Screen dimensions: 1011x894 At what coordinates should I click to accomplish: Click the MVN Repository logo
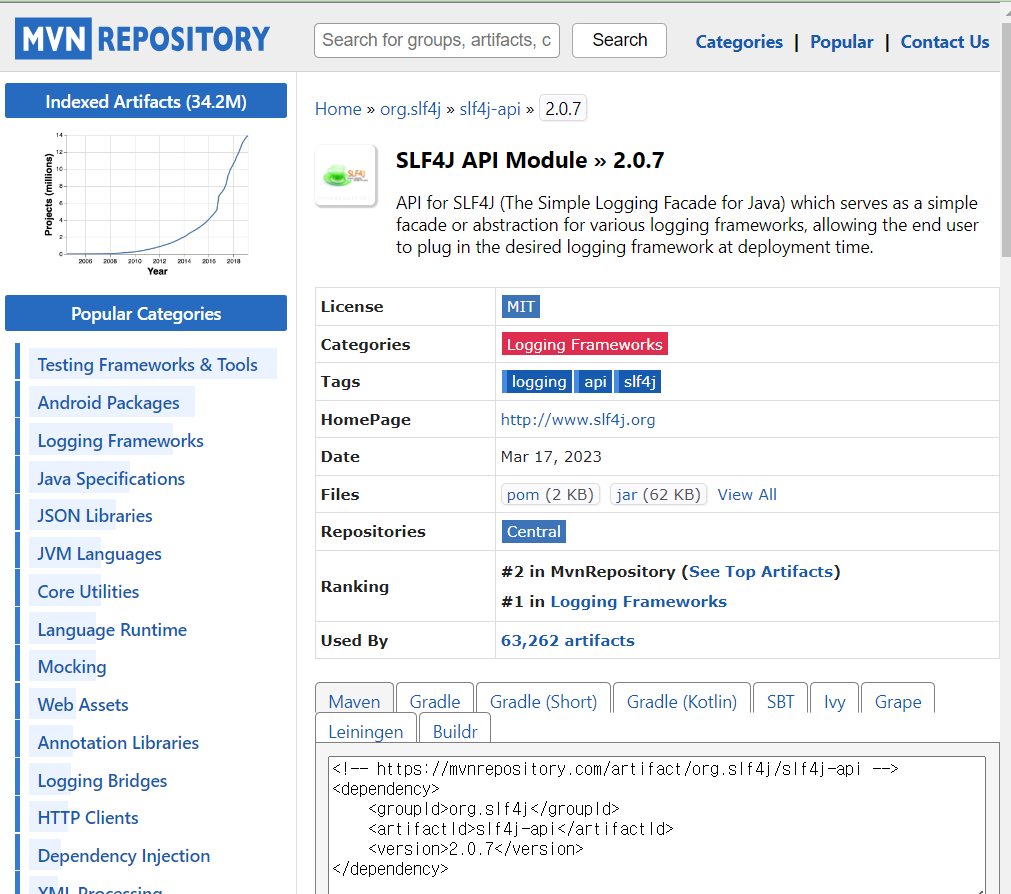142,39
